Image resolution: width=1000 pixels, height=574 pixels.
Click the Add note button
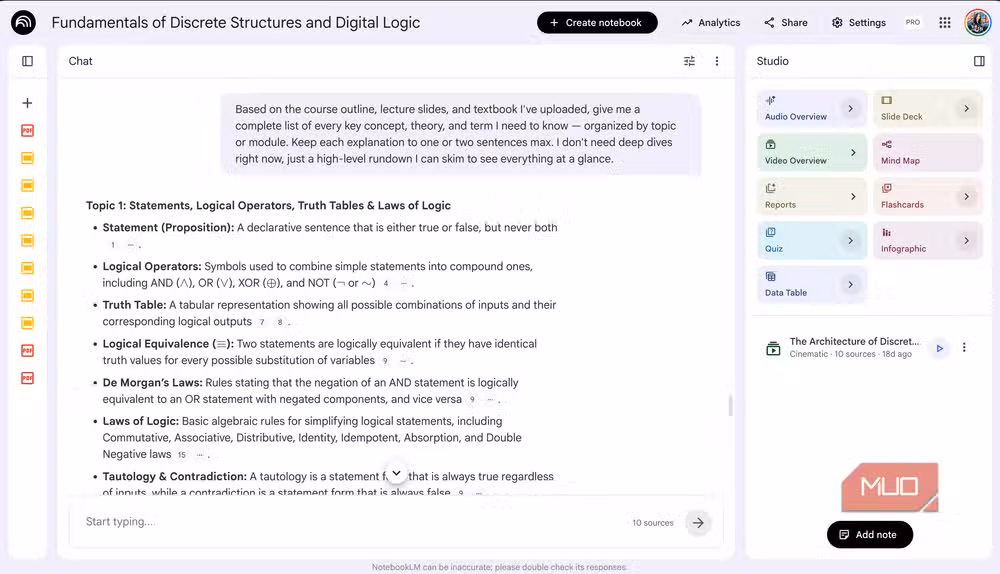[x=869, y=534]
